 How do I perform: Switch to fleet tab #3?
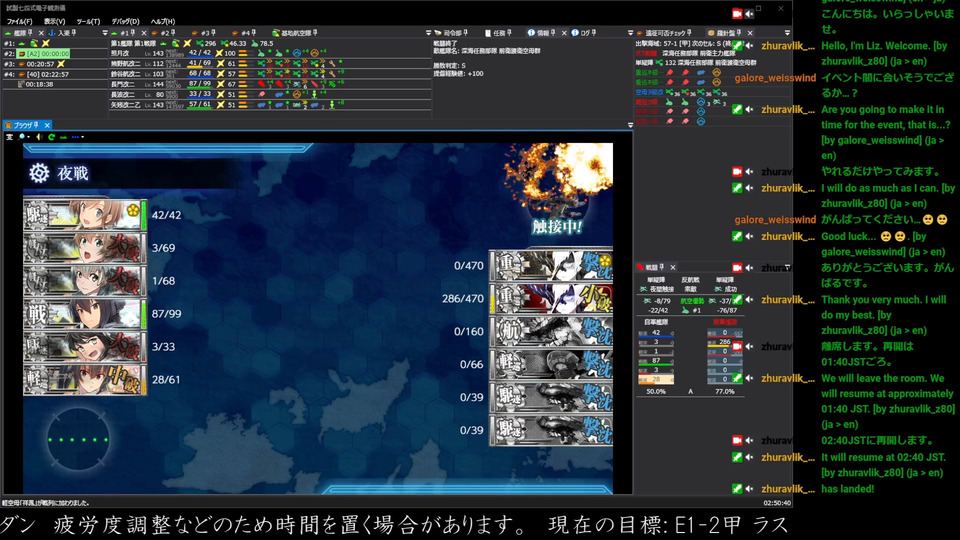[203, 33]
